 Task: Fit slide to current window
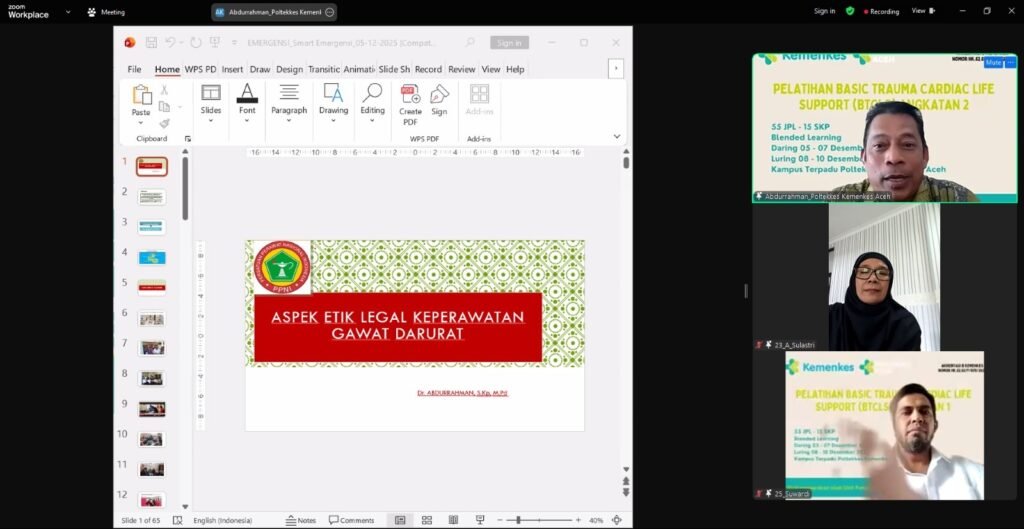[617, 520]
